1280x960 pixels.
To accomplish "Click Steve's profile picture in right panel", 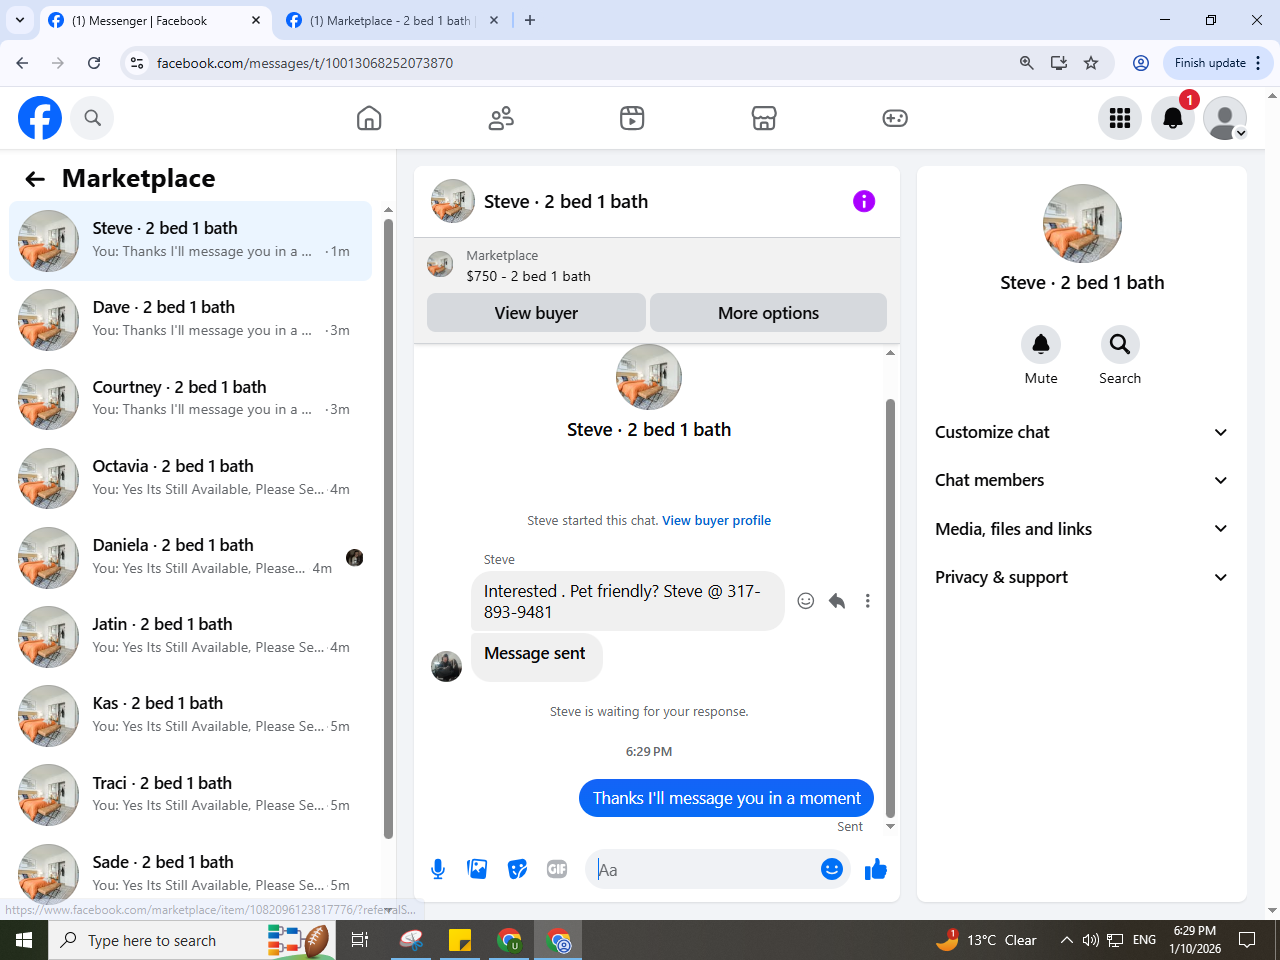I will (x=1082, y=223).
